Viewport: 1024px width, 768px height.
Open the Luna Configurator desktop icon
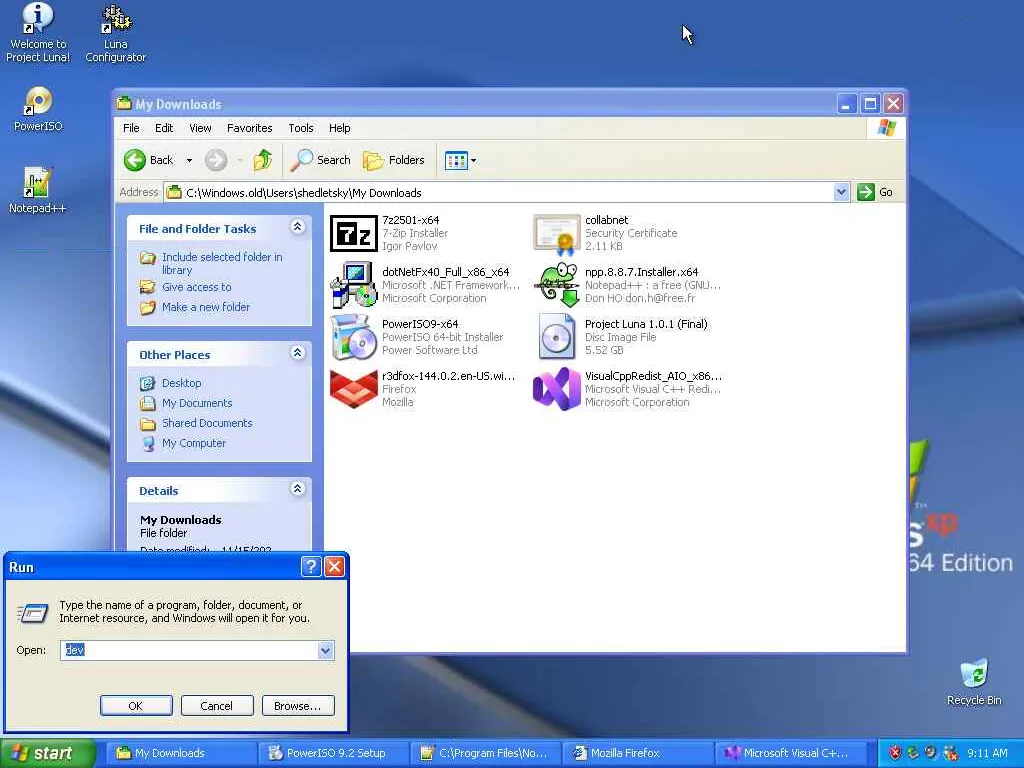coord(116,33)
